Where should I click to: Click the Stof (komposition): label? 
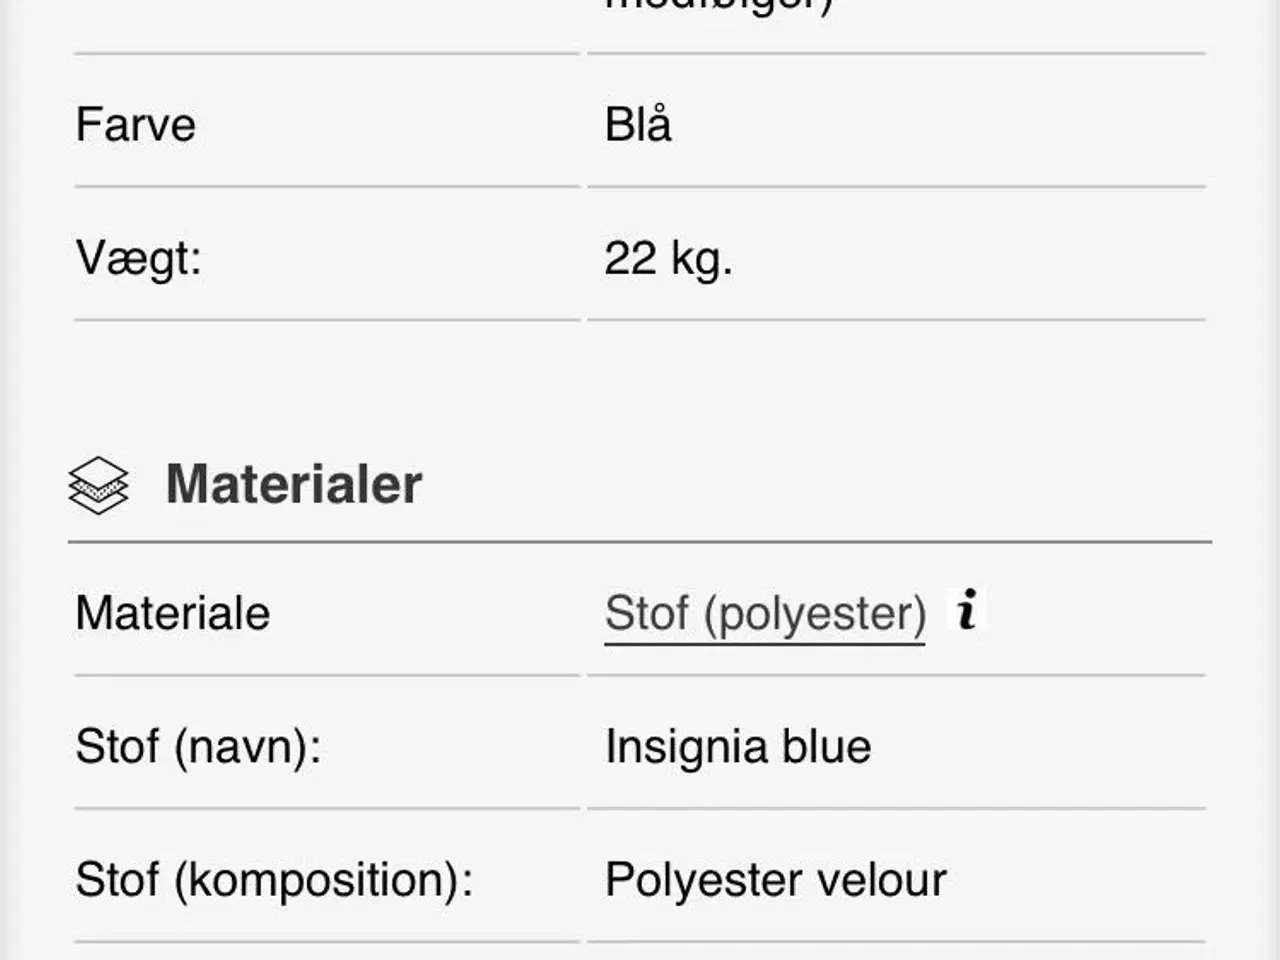(274, 880)
